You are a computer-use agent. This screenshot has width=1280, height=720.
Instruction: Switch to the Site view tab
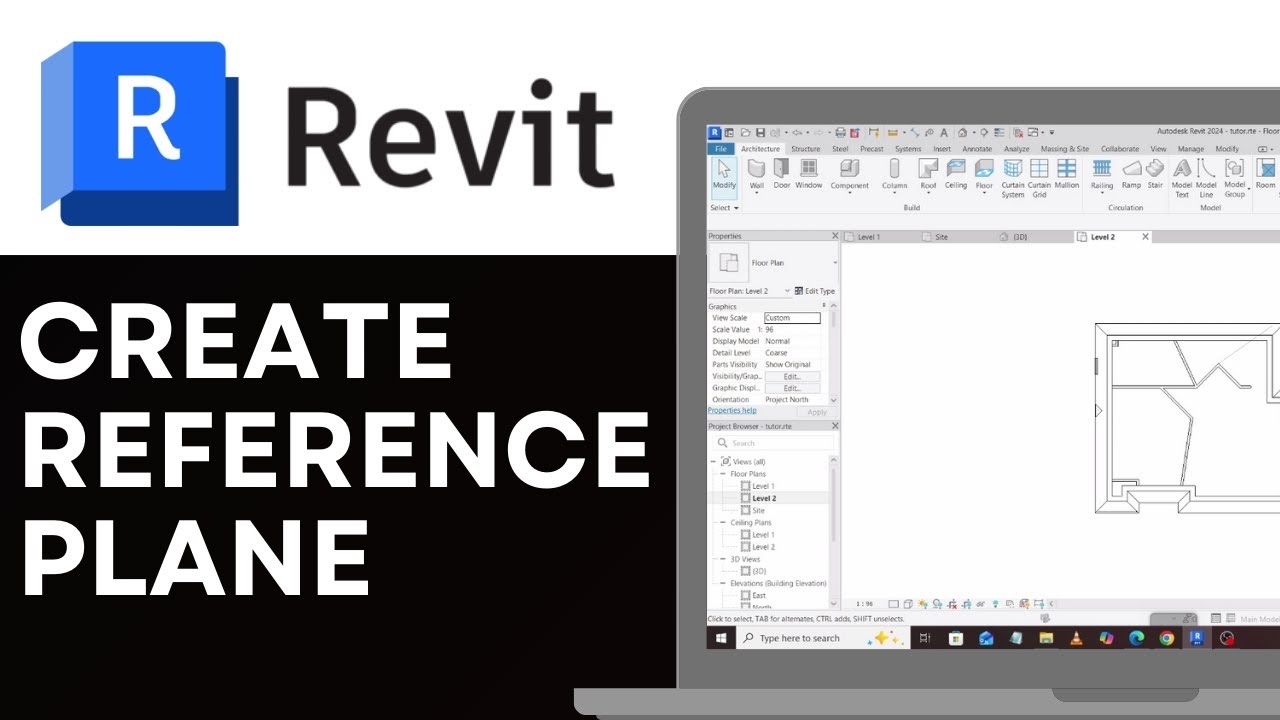[x=940, y=237]
